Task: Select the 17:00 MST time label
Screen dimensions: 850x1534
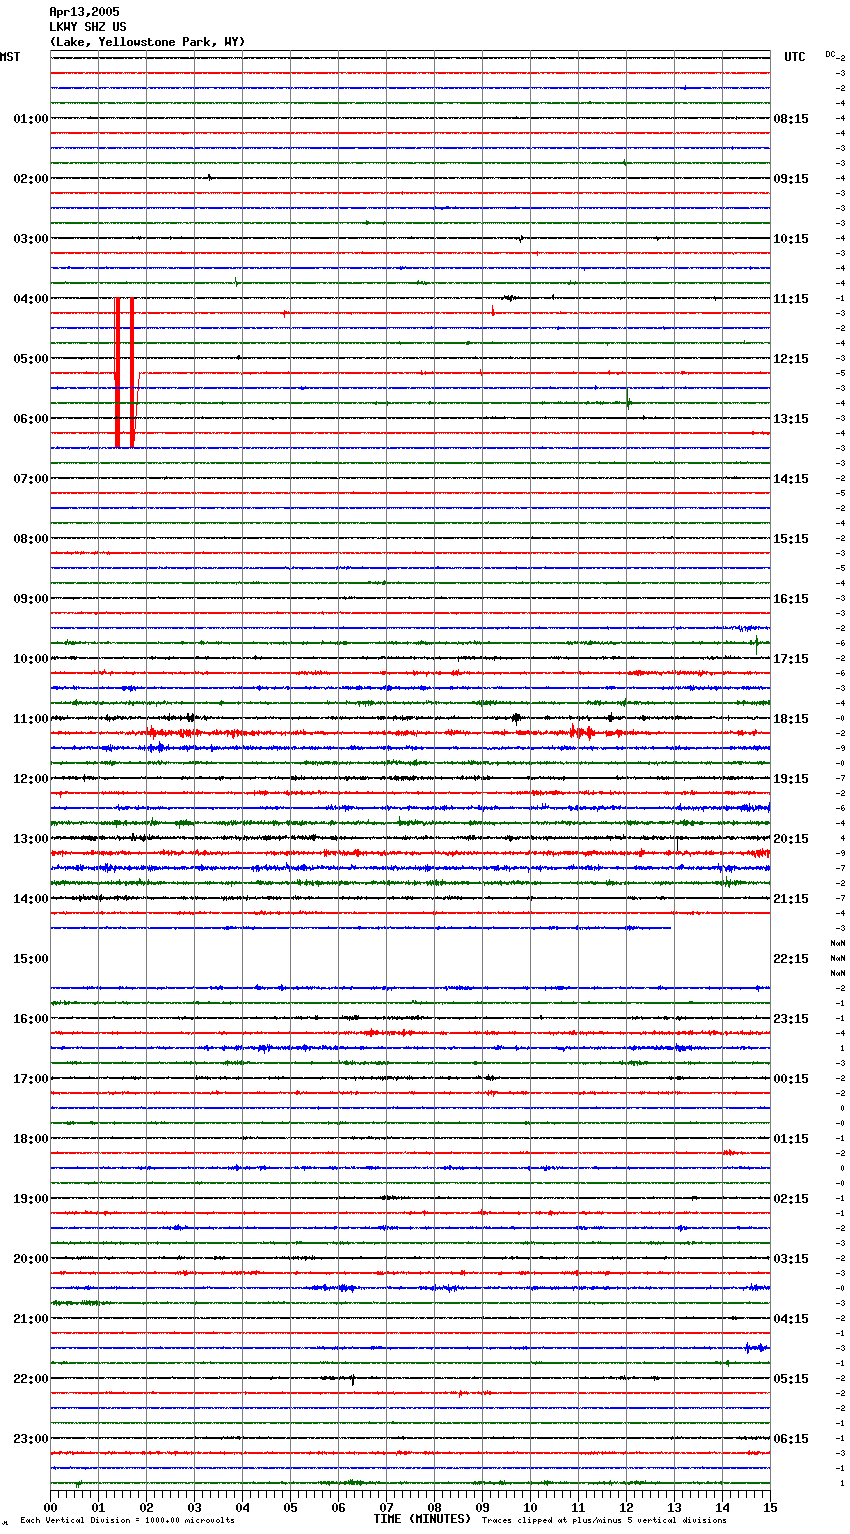Action: click(31, 1079)
